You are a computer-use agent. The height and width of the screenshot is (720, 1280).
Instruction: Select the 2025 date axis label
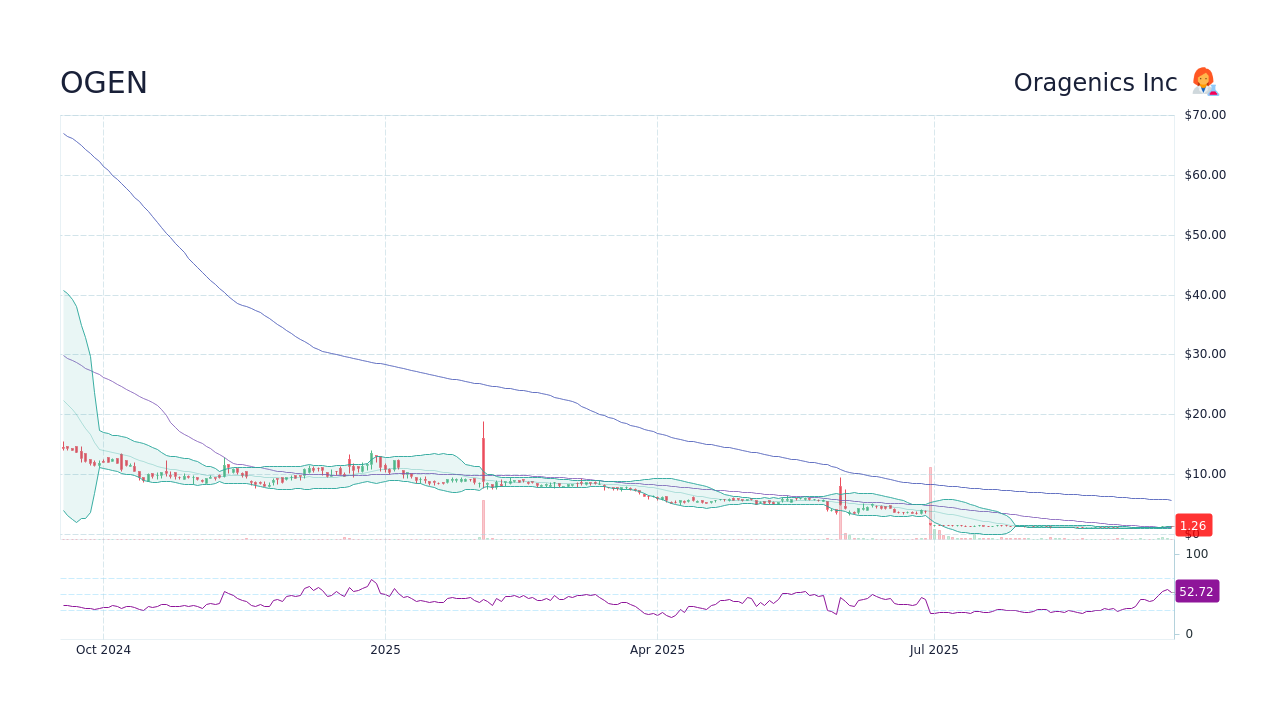[385, 649]
